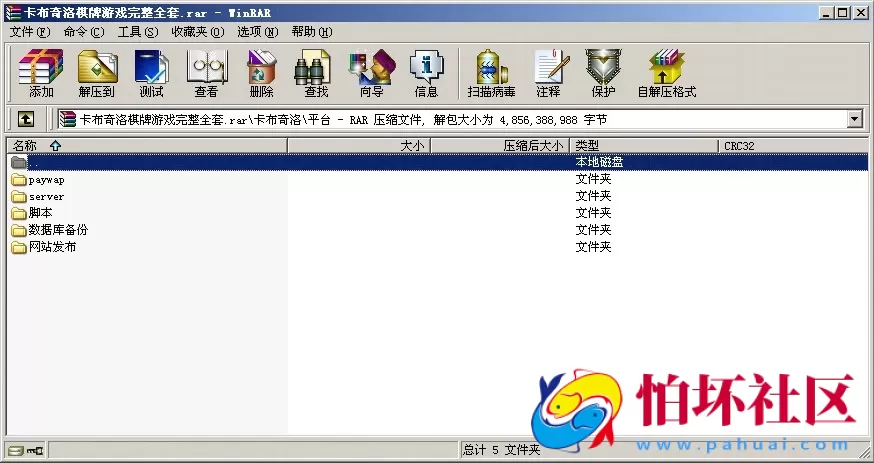The image size is (874, 463).
Task: Select the 数据库备份 folder name
Action: [59, 230]
